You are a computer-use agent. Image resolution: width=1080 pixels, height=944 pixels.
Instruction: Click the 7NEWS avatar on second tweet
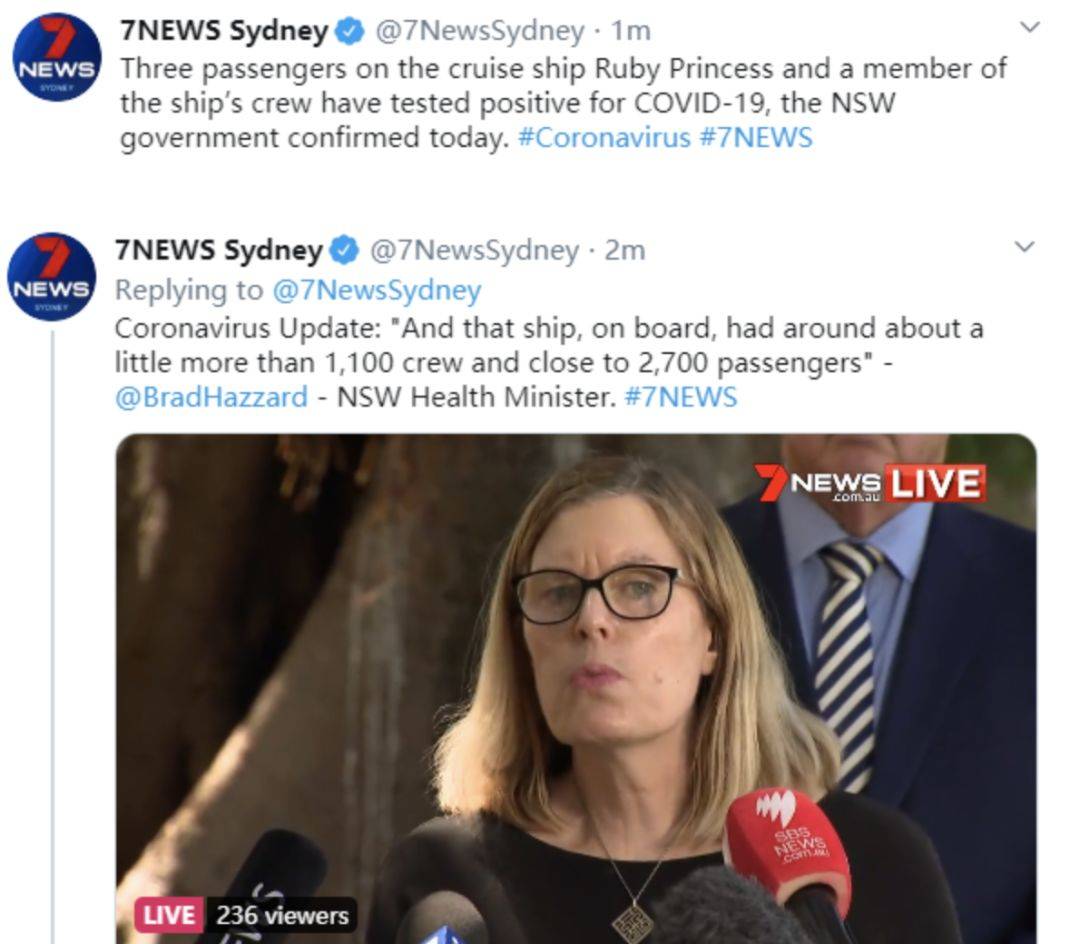[52, 277]
